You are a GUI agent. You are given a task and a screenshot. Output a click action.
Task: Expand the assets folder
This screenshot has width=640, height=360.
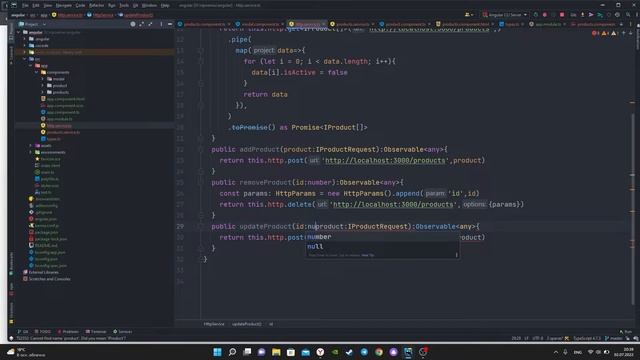pyautogui.click(x=31, y=145)
